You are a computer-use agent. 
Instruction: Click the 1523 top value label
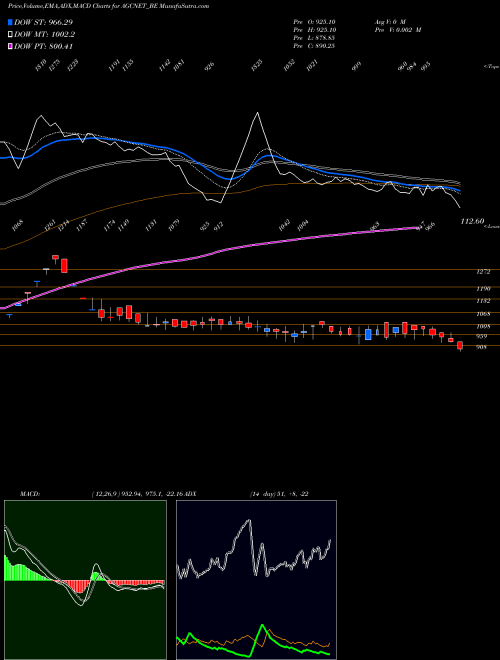257,65
